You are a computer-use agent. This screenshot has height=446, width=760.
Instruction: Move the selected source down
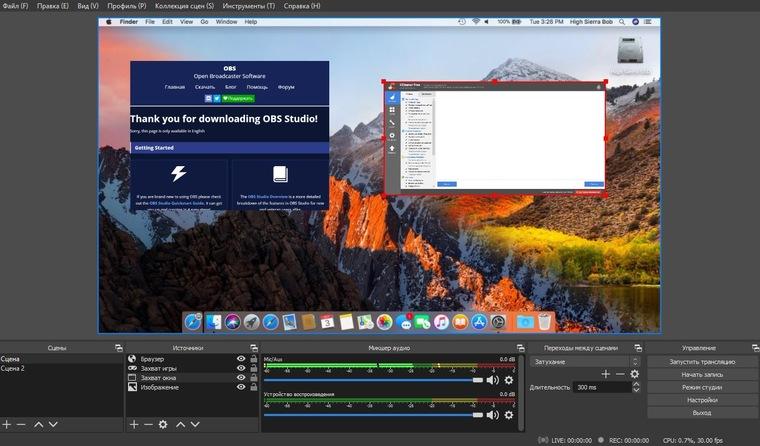coord(195,424)
